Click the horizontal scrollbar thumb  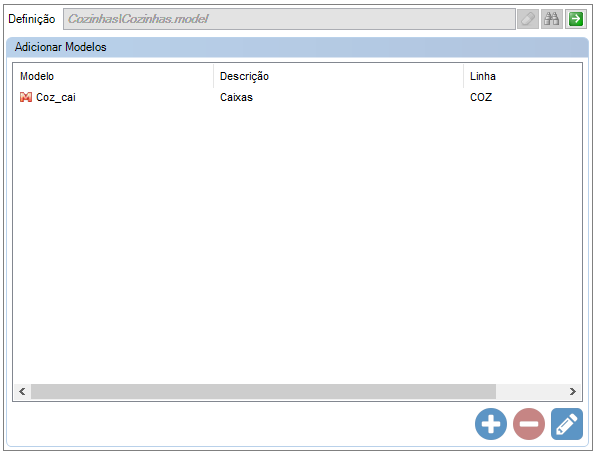coord(263,391)
